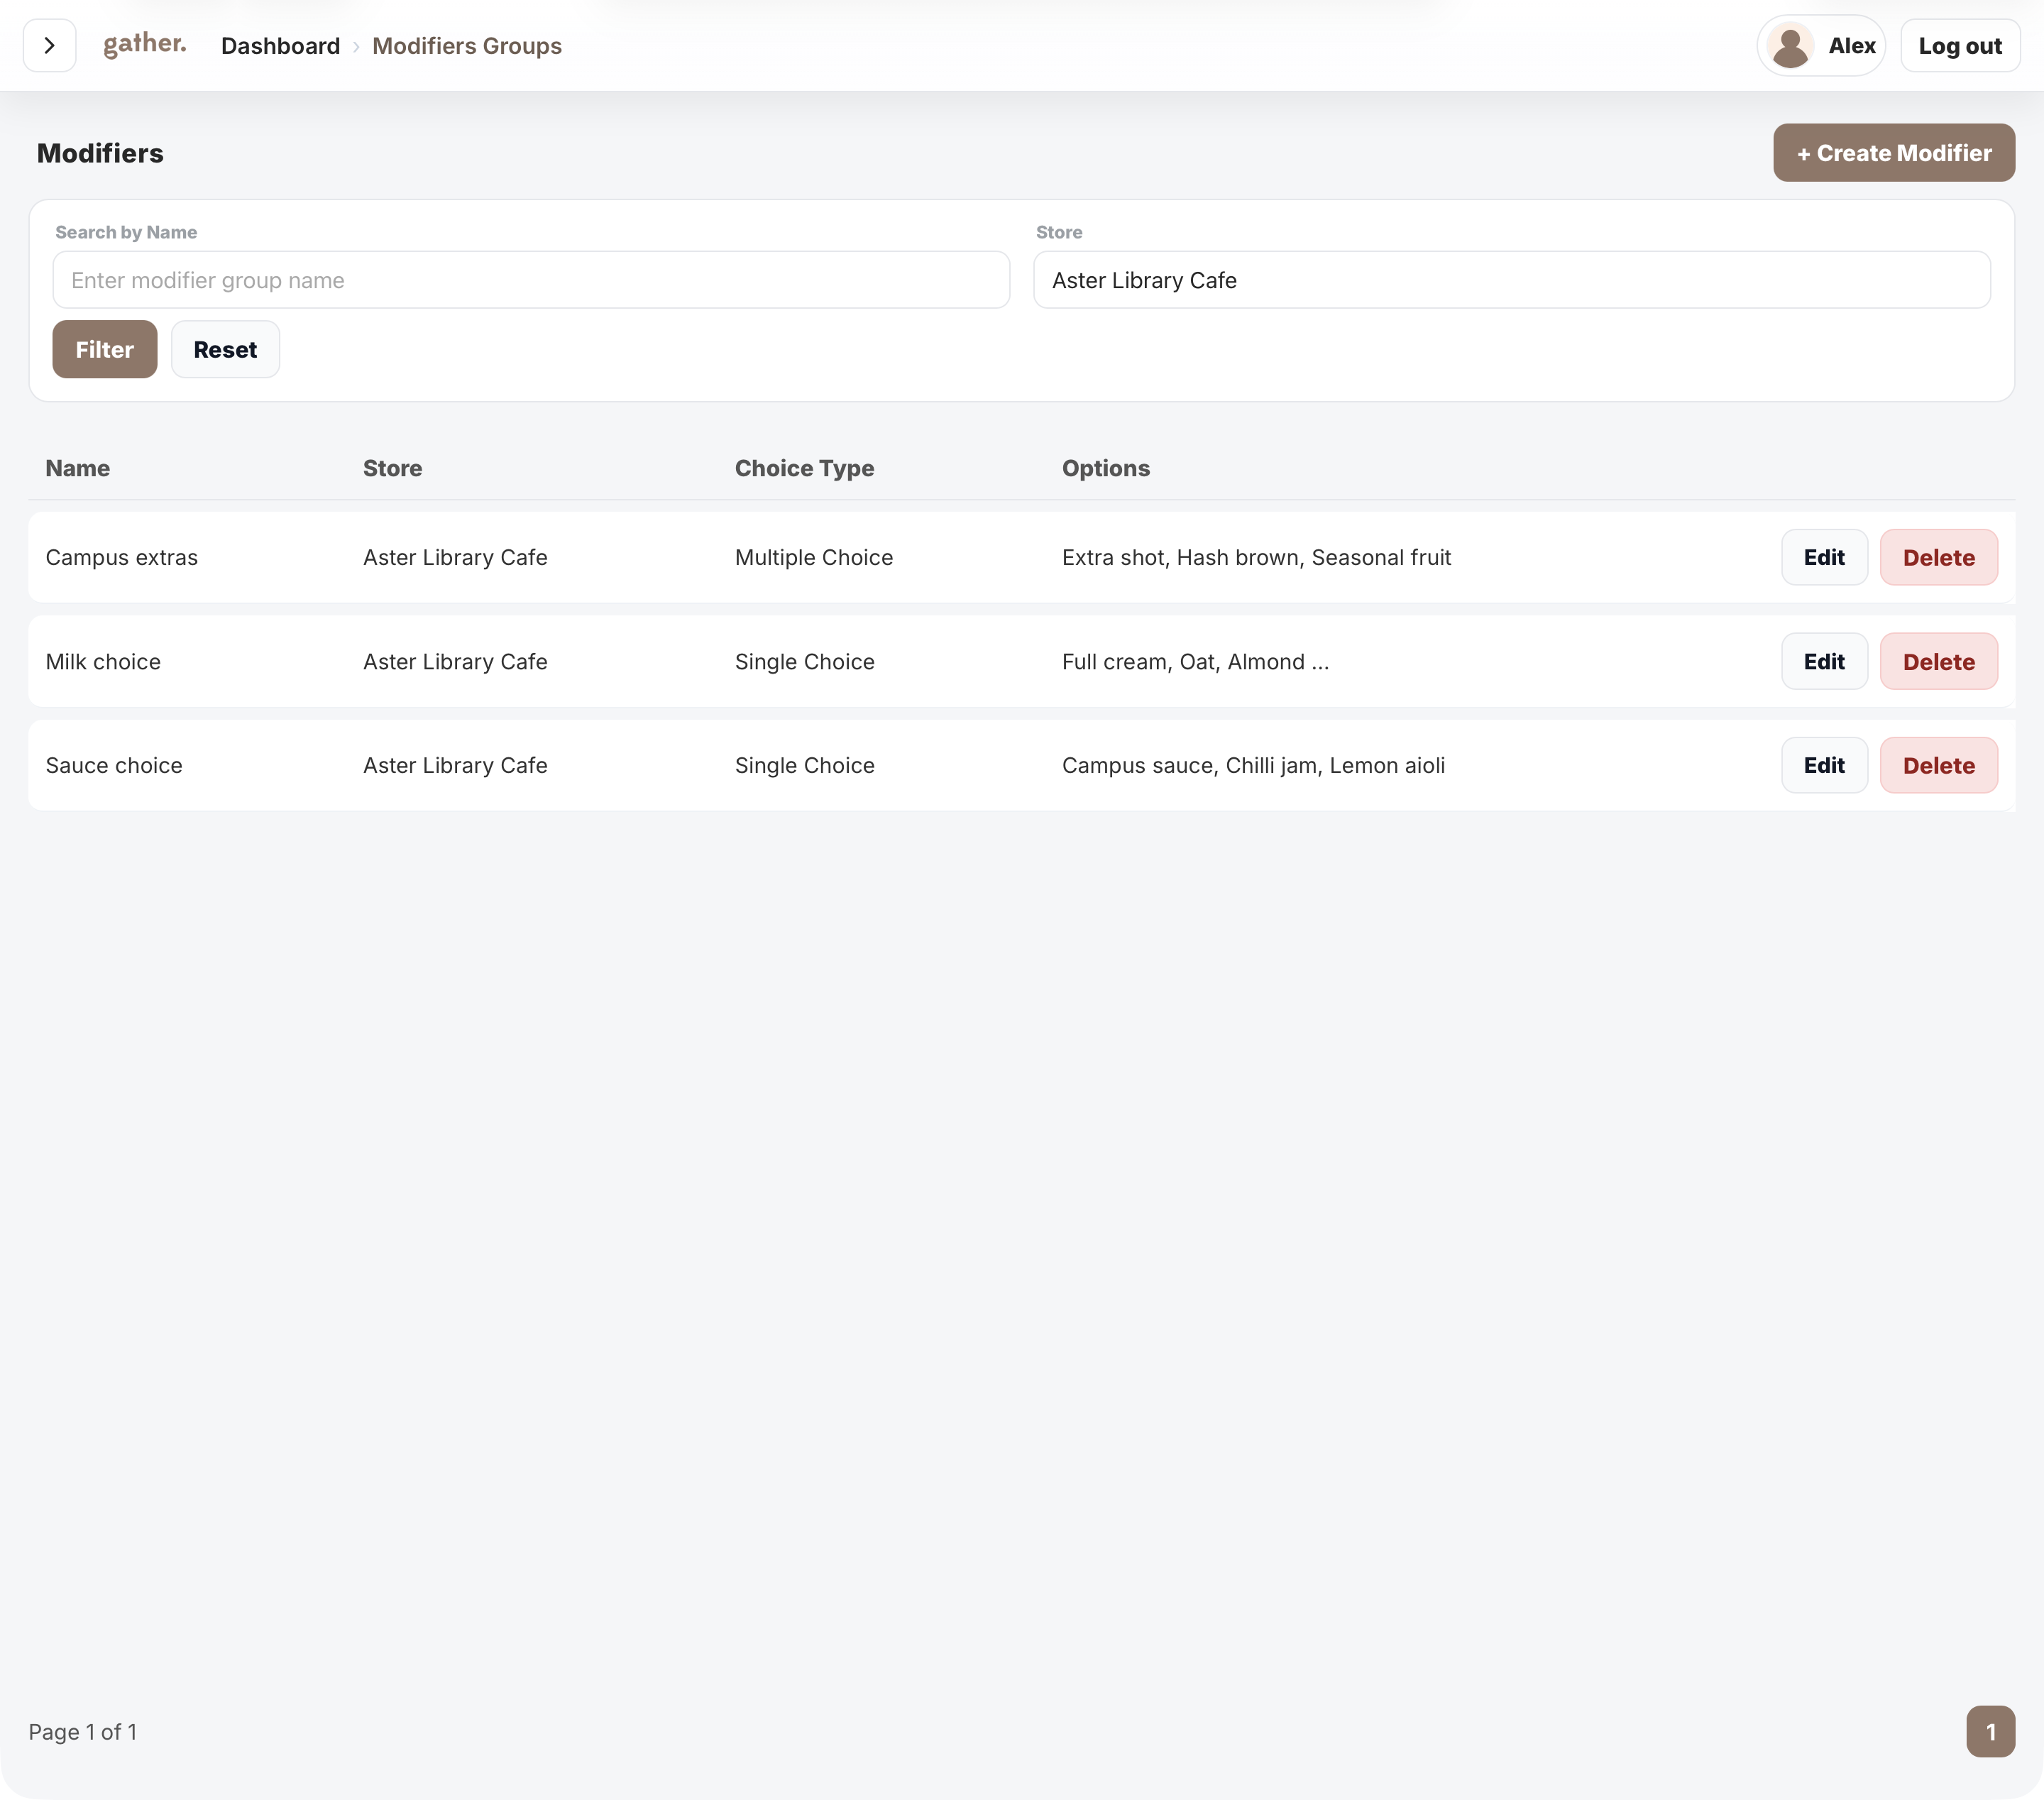The image size is (2044, 1800).
Task: Click the Multiple Choice type cell
Action: tap(814, 557)
